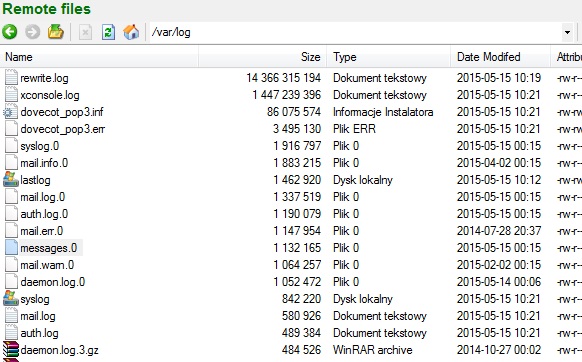The image size is (582, 362).
Task: Select the auth.log.0 file icon
Action: point(11,214)
